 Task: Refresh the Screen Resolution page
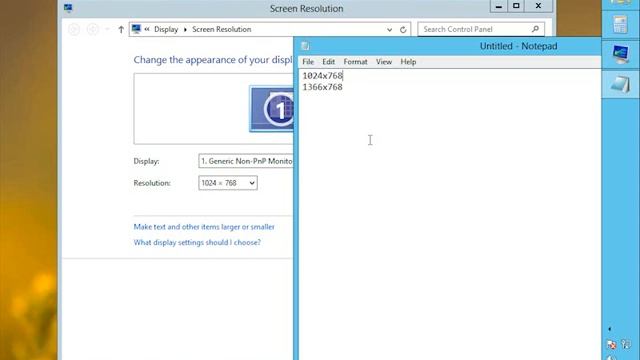click(x=403, y=29)
